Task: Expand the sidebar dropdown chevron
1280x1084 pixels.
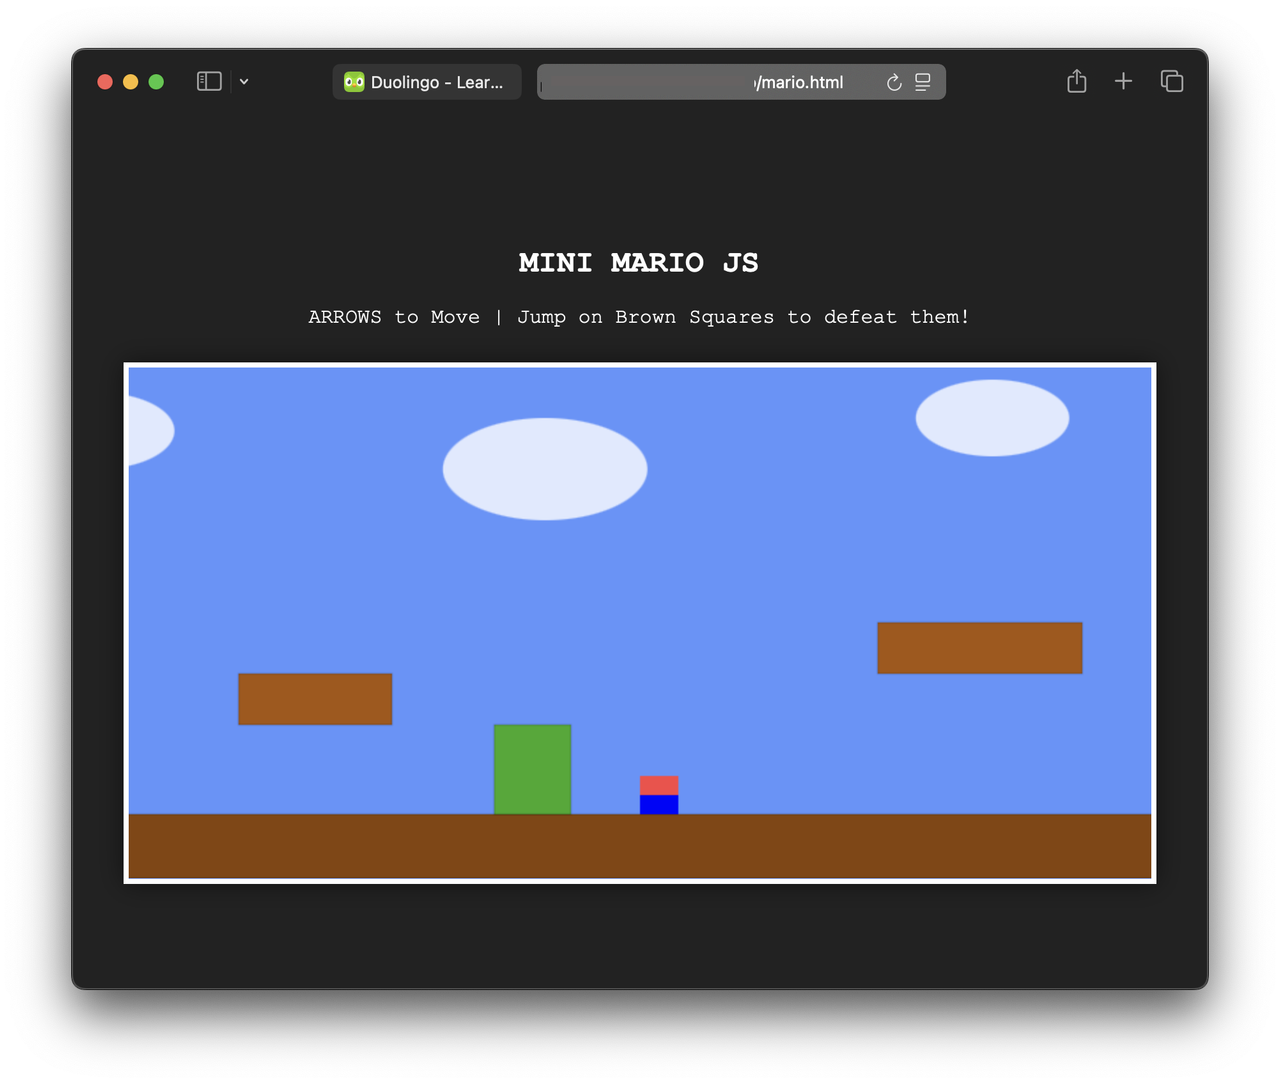Action: (x=244, y=82)
